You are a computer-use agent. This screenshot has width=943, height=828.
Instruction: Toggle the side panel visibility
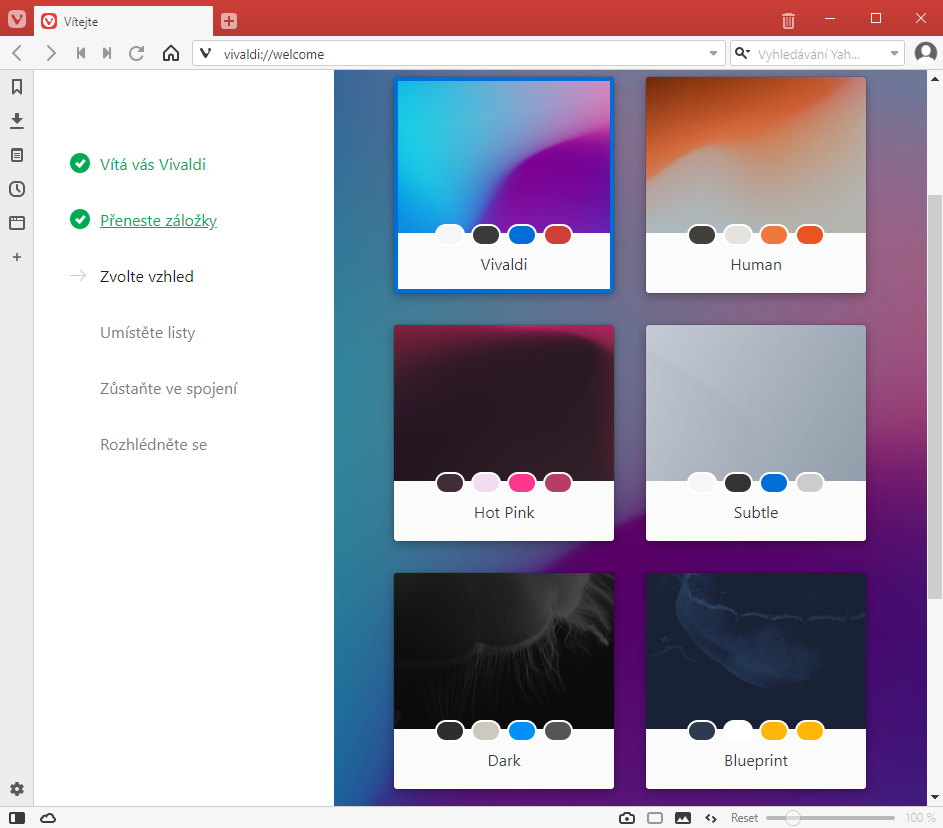tap(17, 818)
